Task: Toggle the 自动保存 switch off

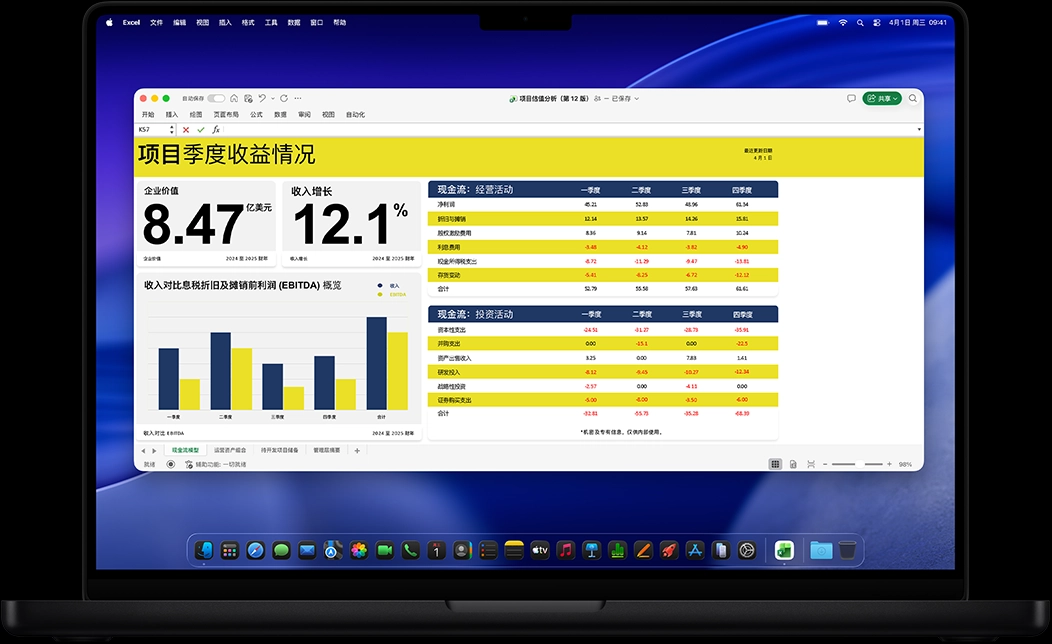Action: click(x=216, y=98)
